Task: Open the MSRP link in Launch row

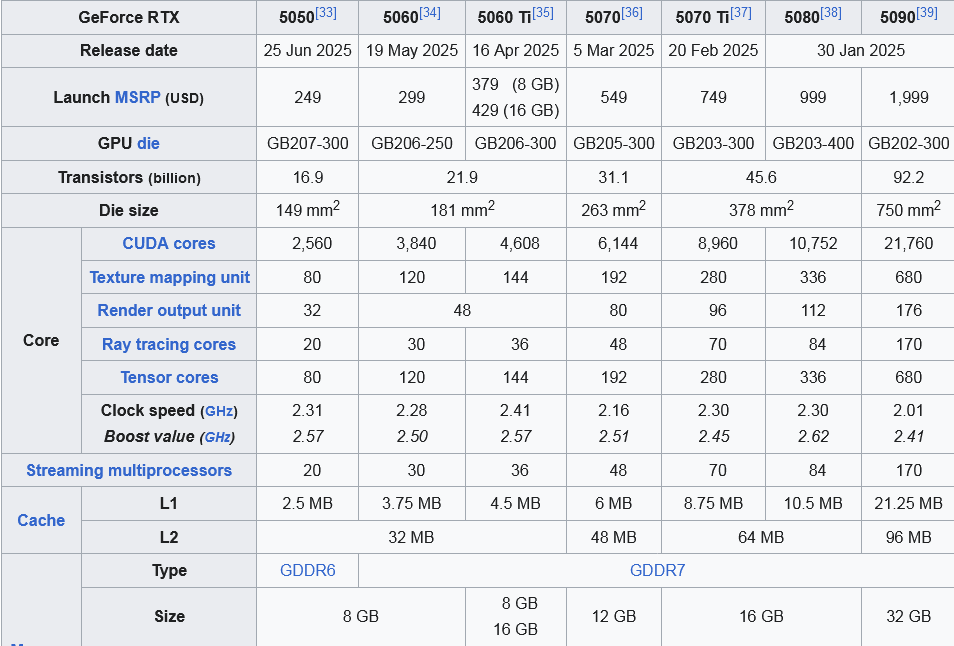Action: 136,97
